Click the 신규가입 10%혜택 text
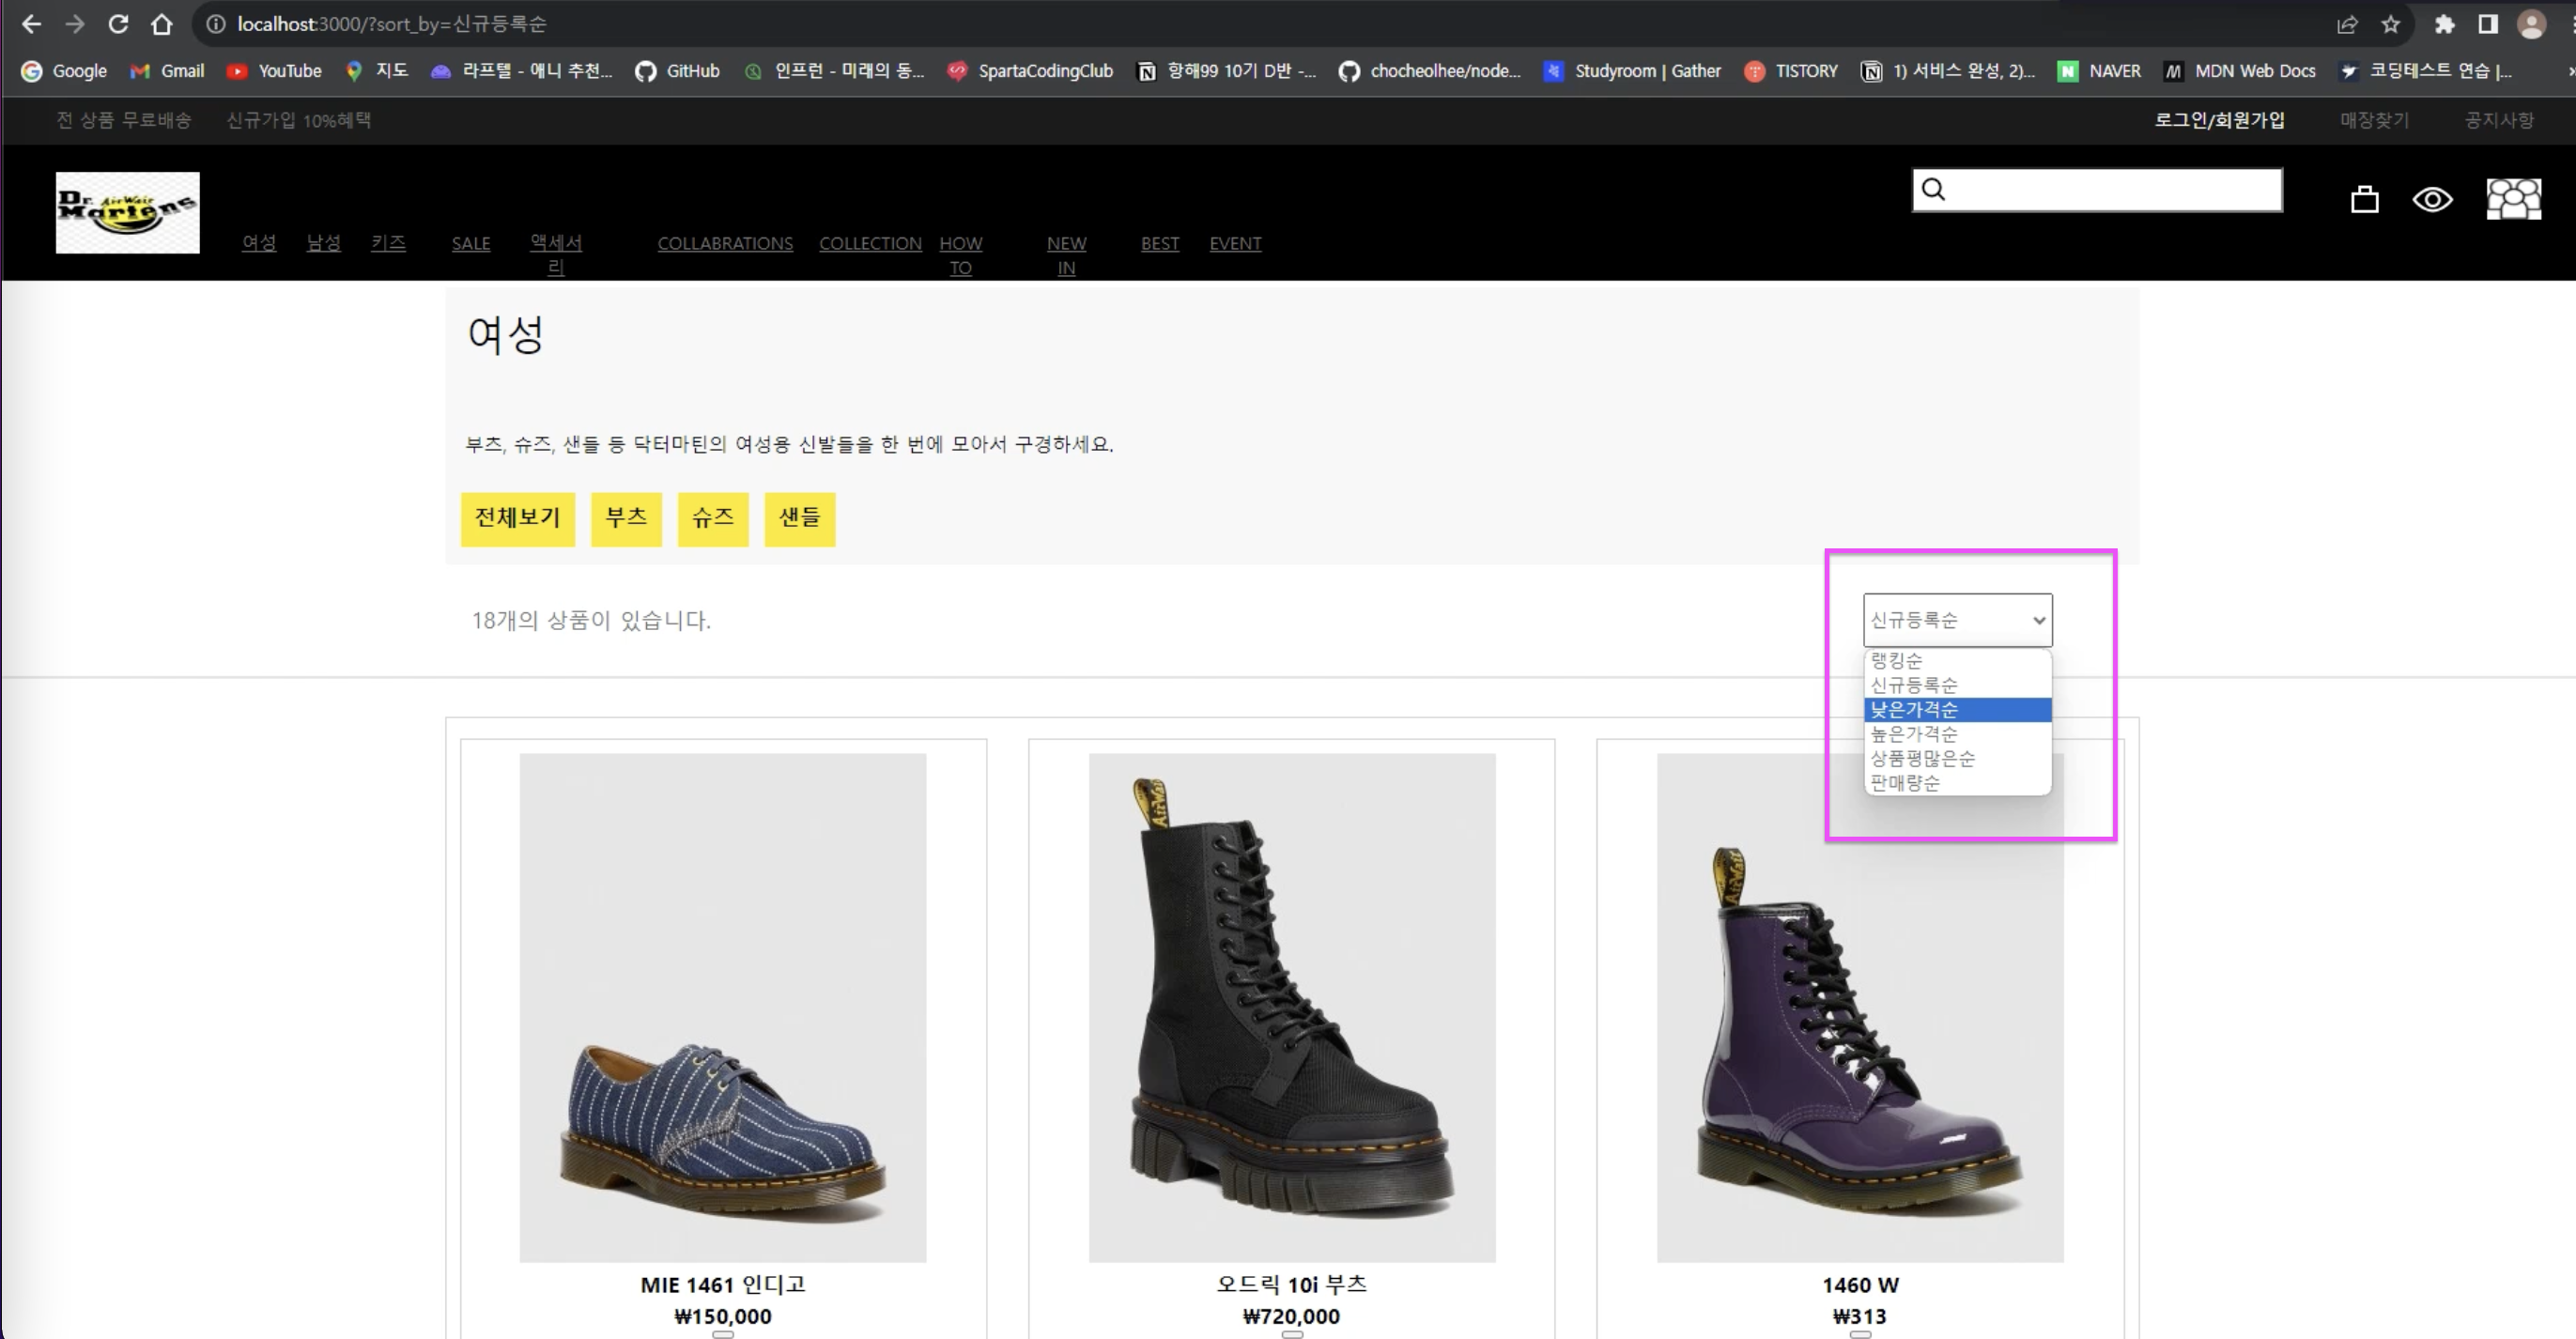 (x=298, y=120)
